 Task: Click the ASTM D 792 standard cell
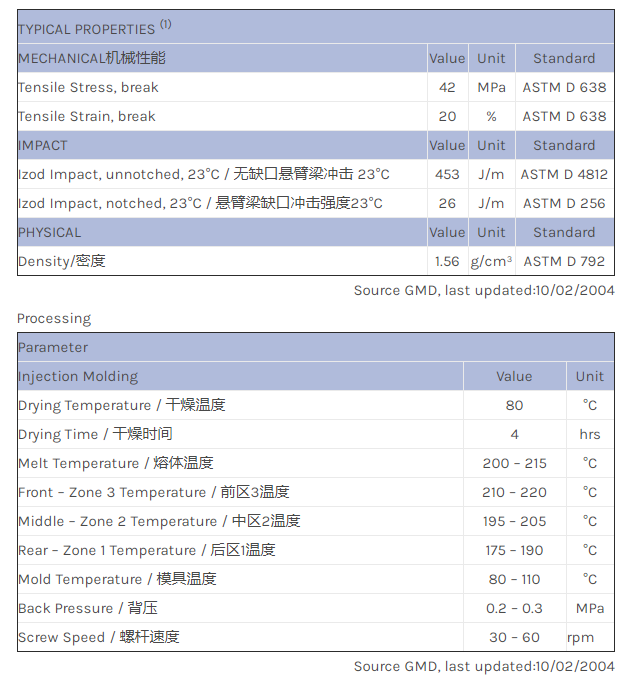point(564,261)
